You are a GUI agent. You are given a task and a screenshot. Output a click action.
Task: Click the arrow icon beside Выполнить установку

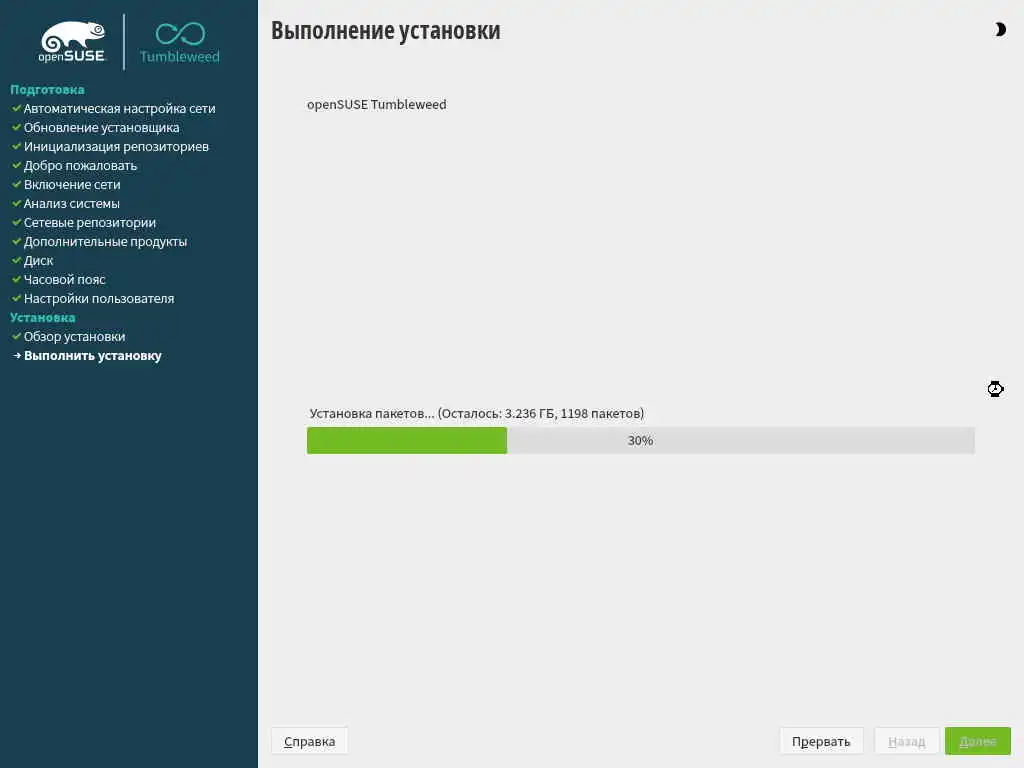(x=17, y=355)
